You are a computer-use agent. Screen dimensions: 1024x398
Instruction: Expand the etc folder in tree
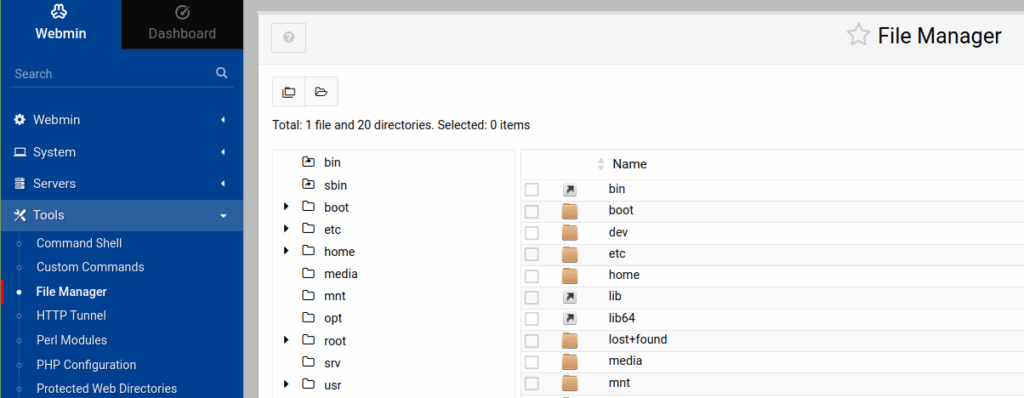pos(286,229)
